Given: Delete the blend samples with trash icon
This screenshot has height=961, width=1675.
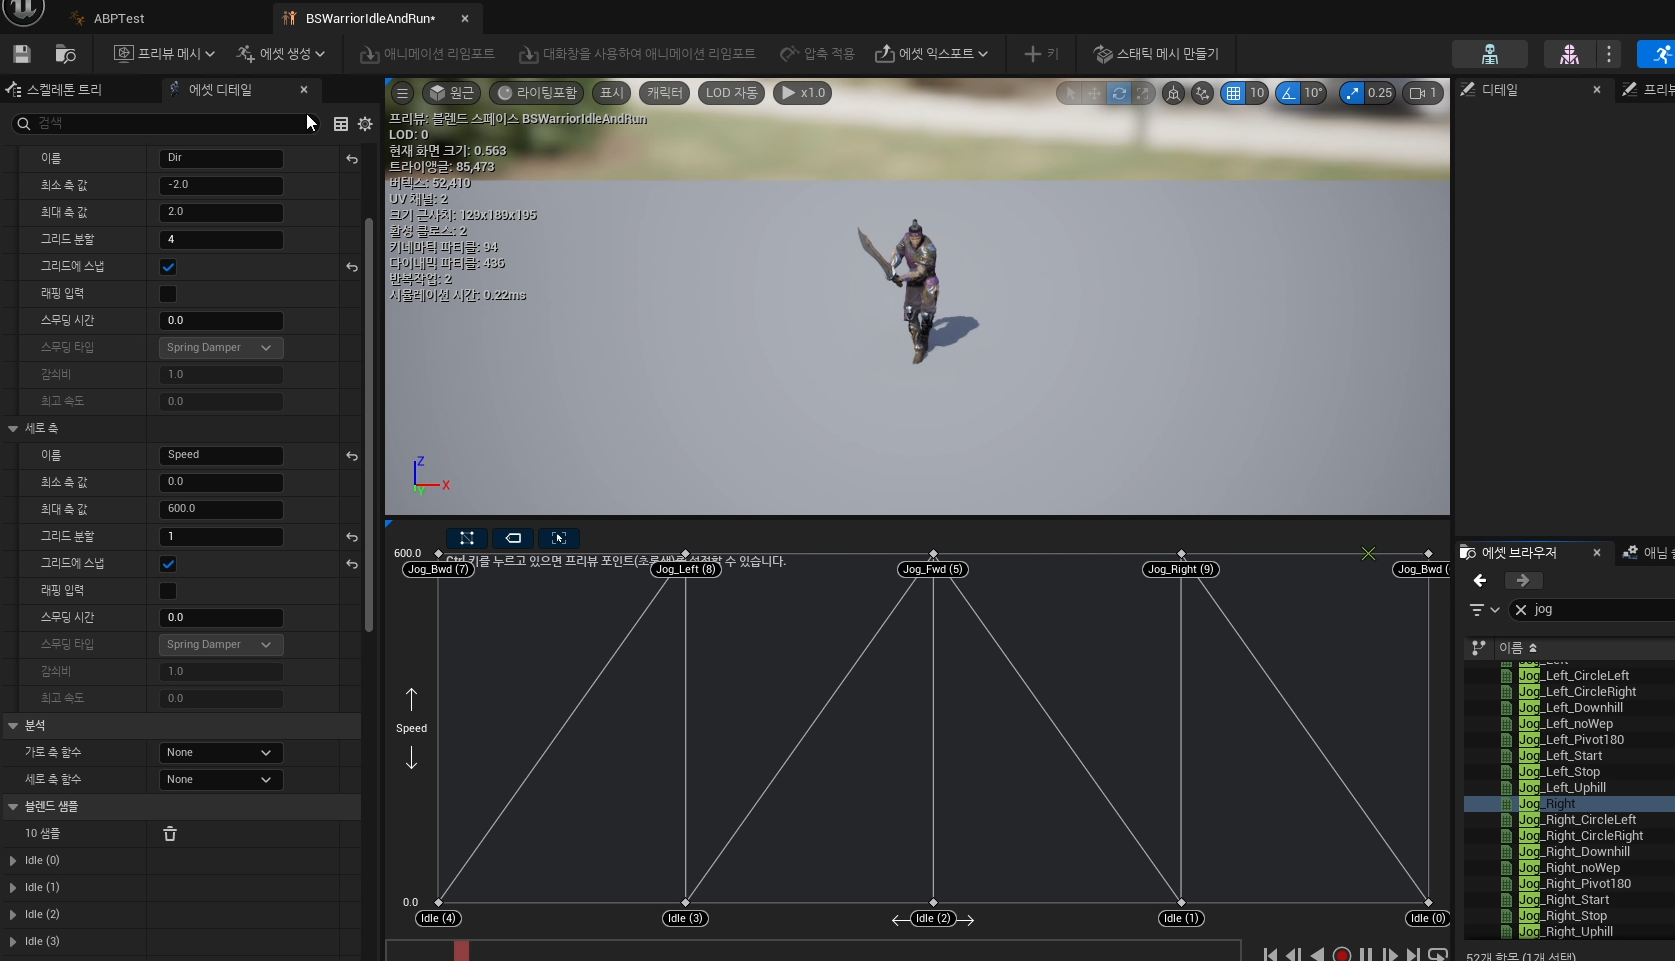Looking at the screenshot, I should tap(170, 834).
